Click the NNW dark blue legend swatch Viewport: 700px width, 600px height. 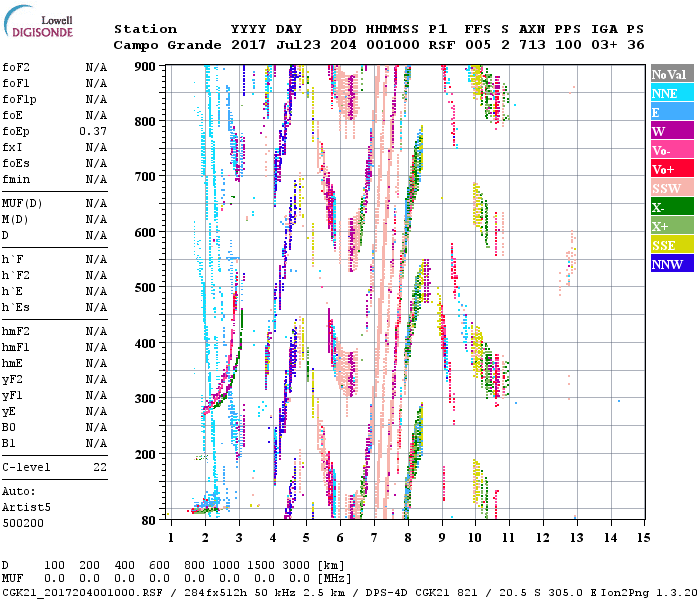click(671, 264)
